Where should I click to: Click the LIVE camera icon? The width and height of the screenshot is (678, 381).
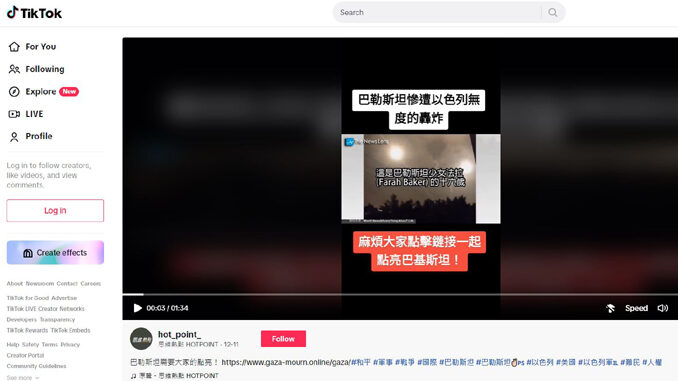tap(14, 114)
